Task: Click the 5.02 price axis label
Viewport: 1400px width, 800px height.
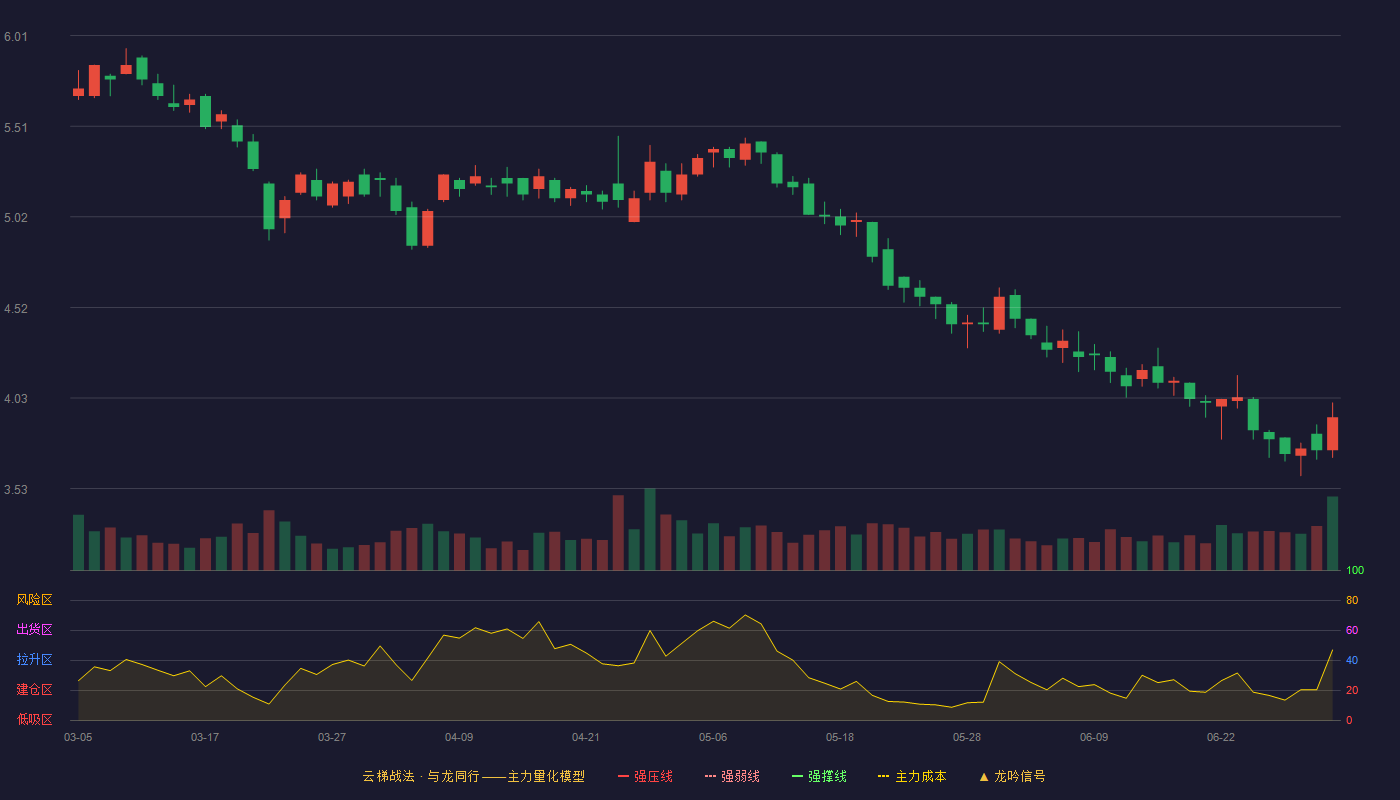Action: pos(16,218)
